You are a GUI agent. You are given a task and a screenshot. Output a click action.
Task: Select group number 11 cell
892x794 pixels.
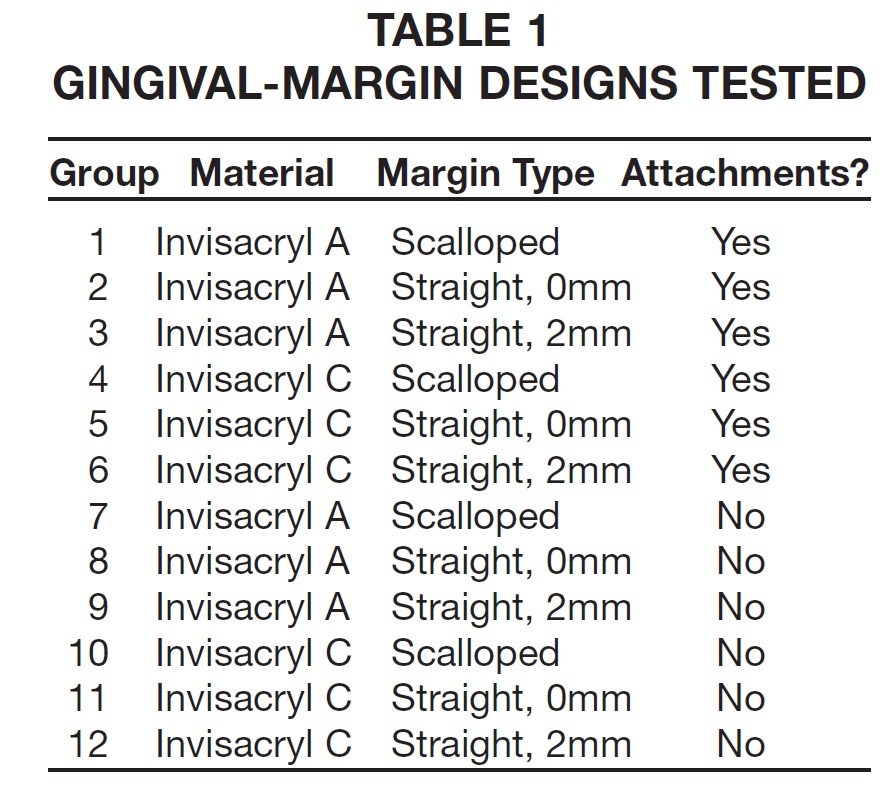point(88,698)
